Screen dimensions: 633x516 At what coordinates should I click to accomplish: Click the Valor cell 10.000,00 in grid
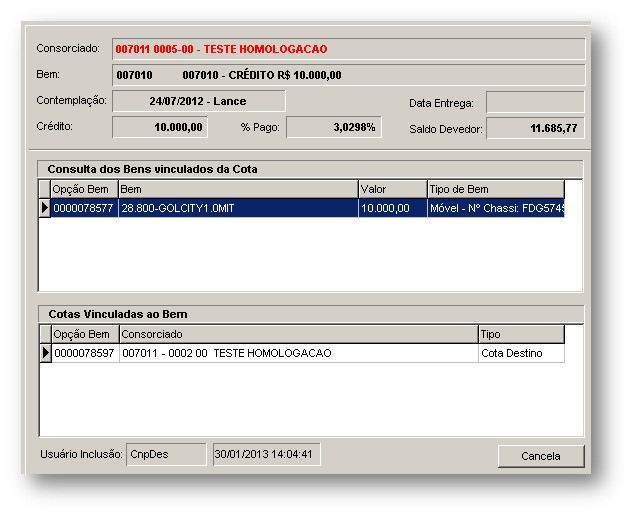click(393, 208)
